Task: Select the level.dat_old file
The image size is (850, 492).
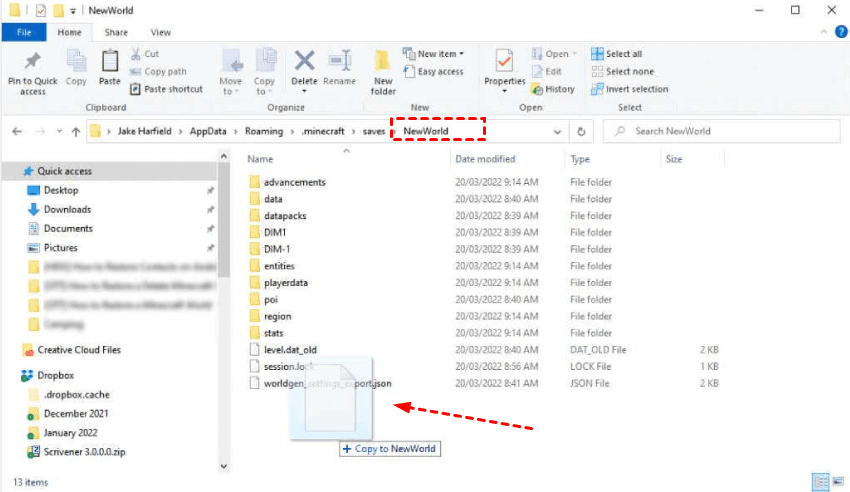Action: (290, 350)
